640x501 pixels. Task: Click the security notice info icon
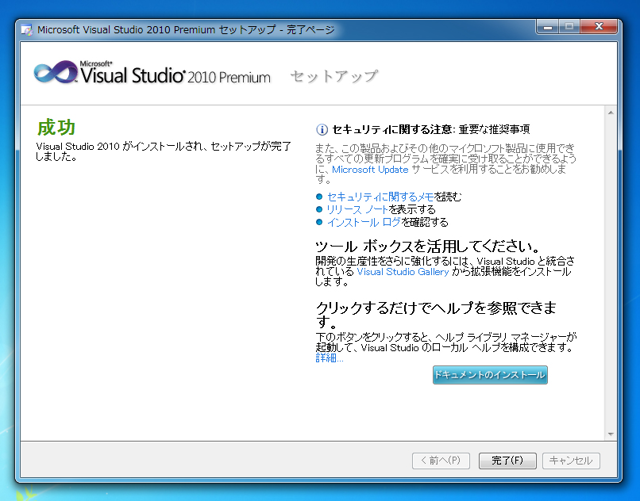coord(322,130)
